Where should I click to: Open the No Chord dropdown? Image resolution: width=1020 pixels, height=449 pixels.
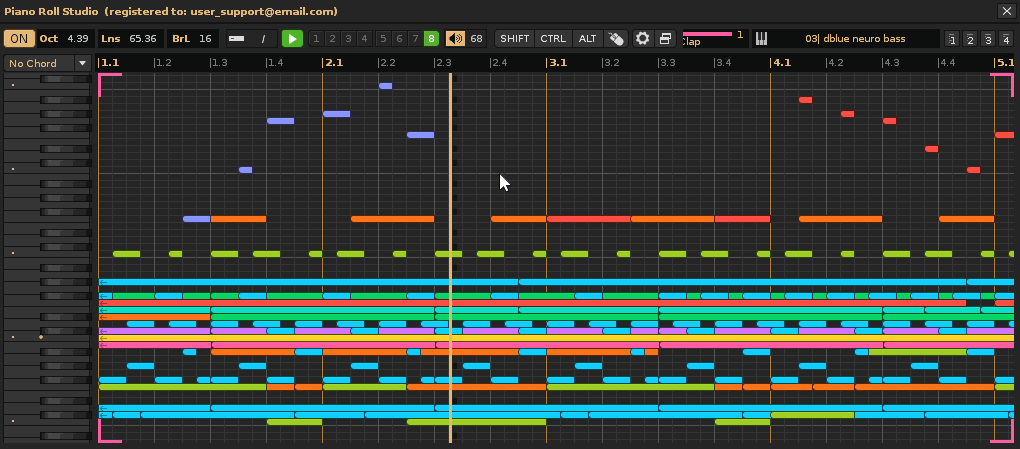pos(47,63)
